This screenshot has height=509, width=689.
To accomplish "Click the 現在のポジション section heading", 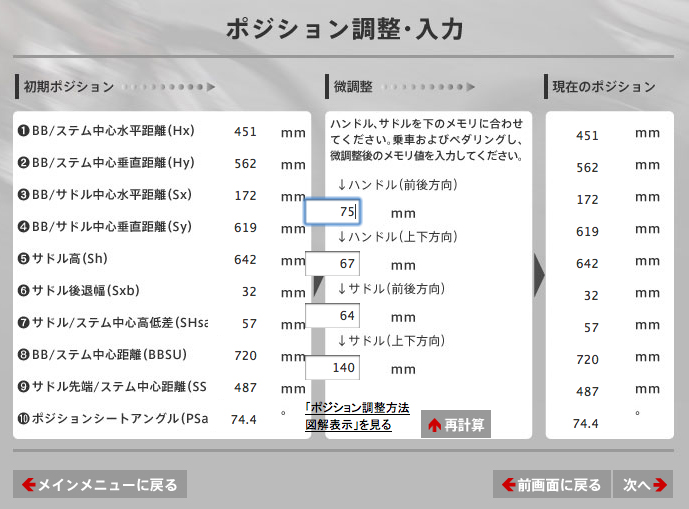I will (604, 87).
